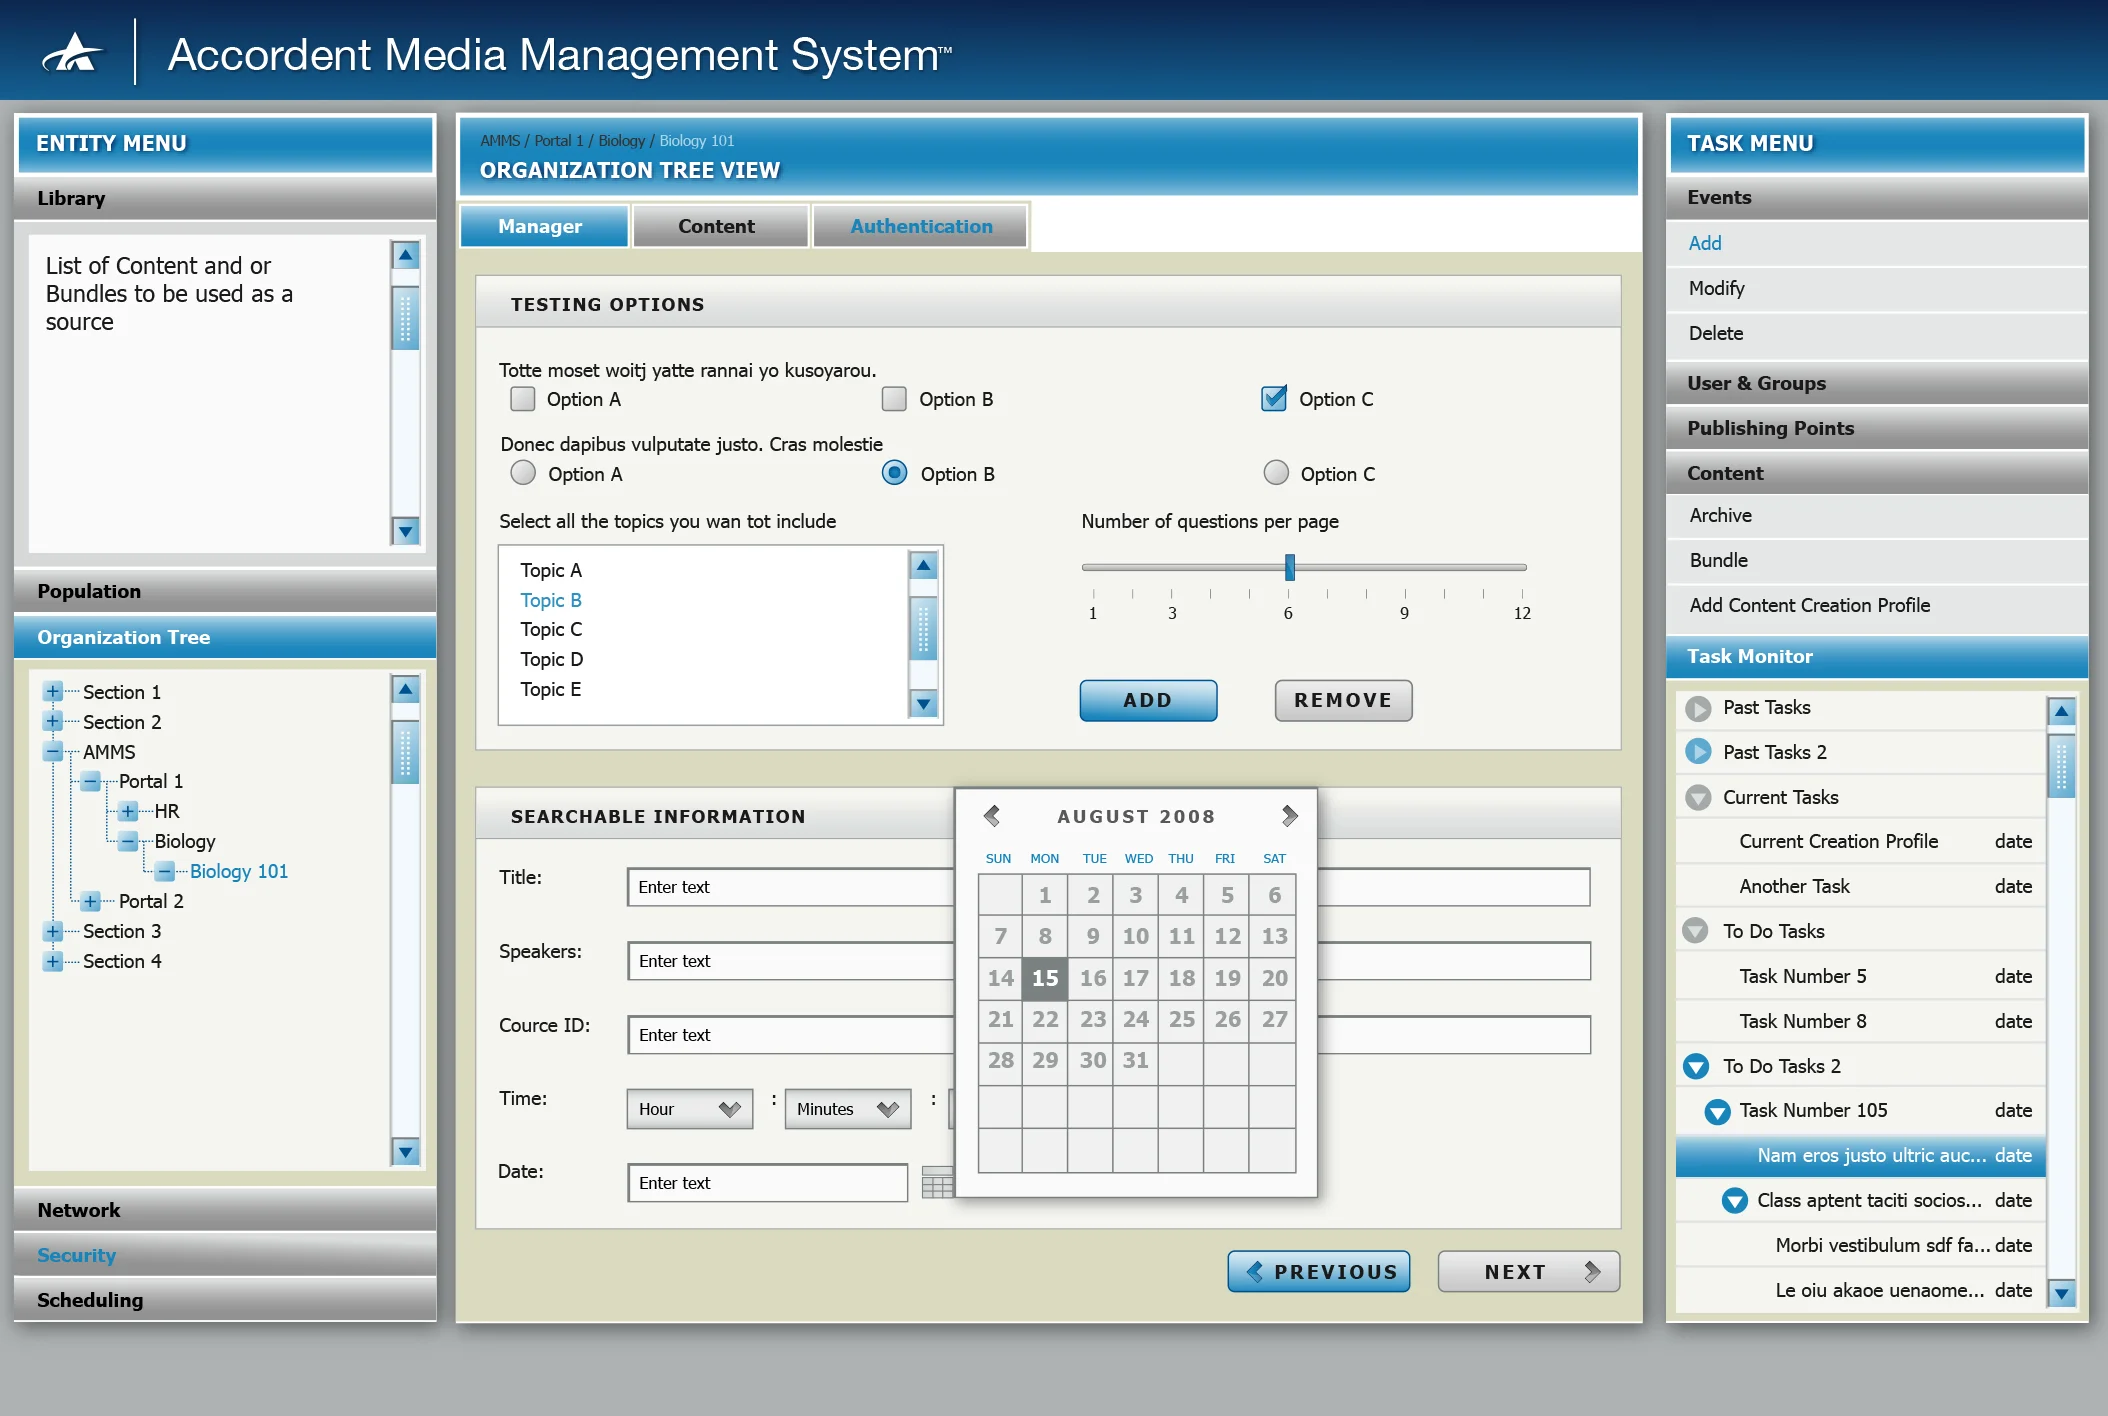This screenshot has height=1416, width=2108.
Task: Click the Add link under Events
Action: click(x=1705, y=243)
